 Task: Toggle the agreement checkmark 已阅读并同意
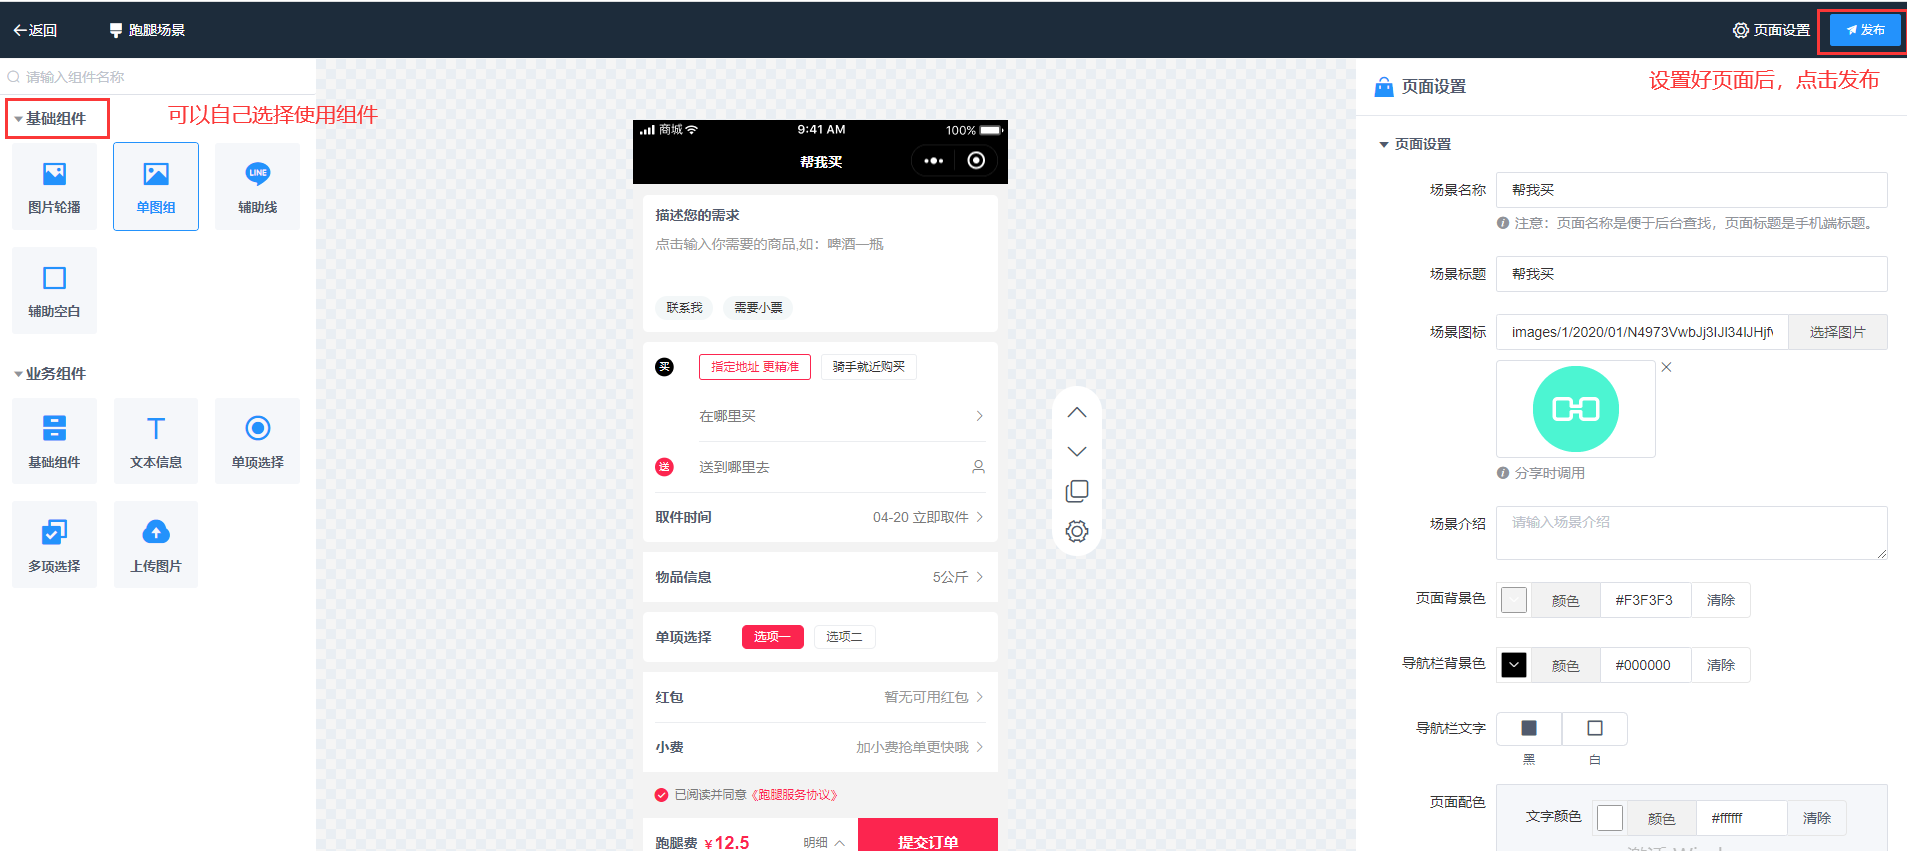coord(661,795)
